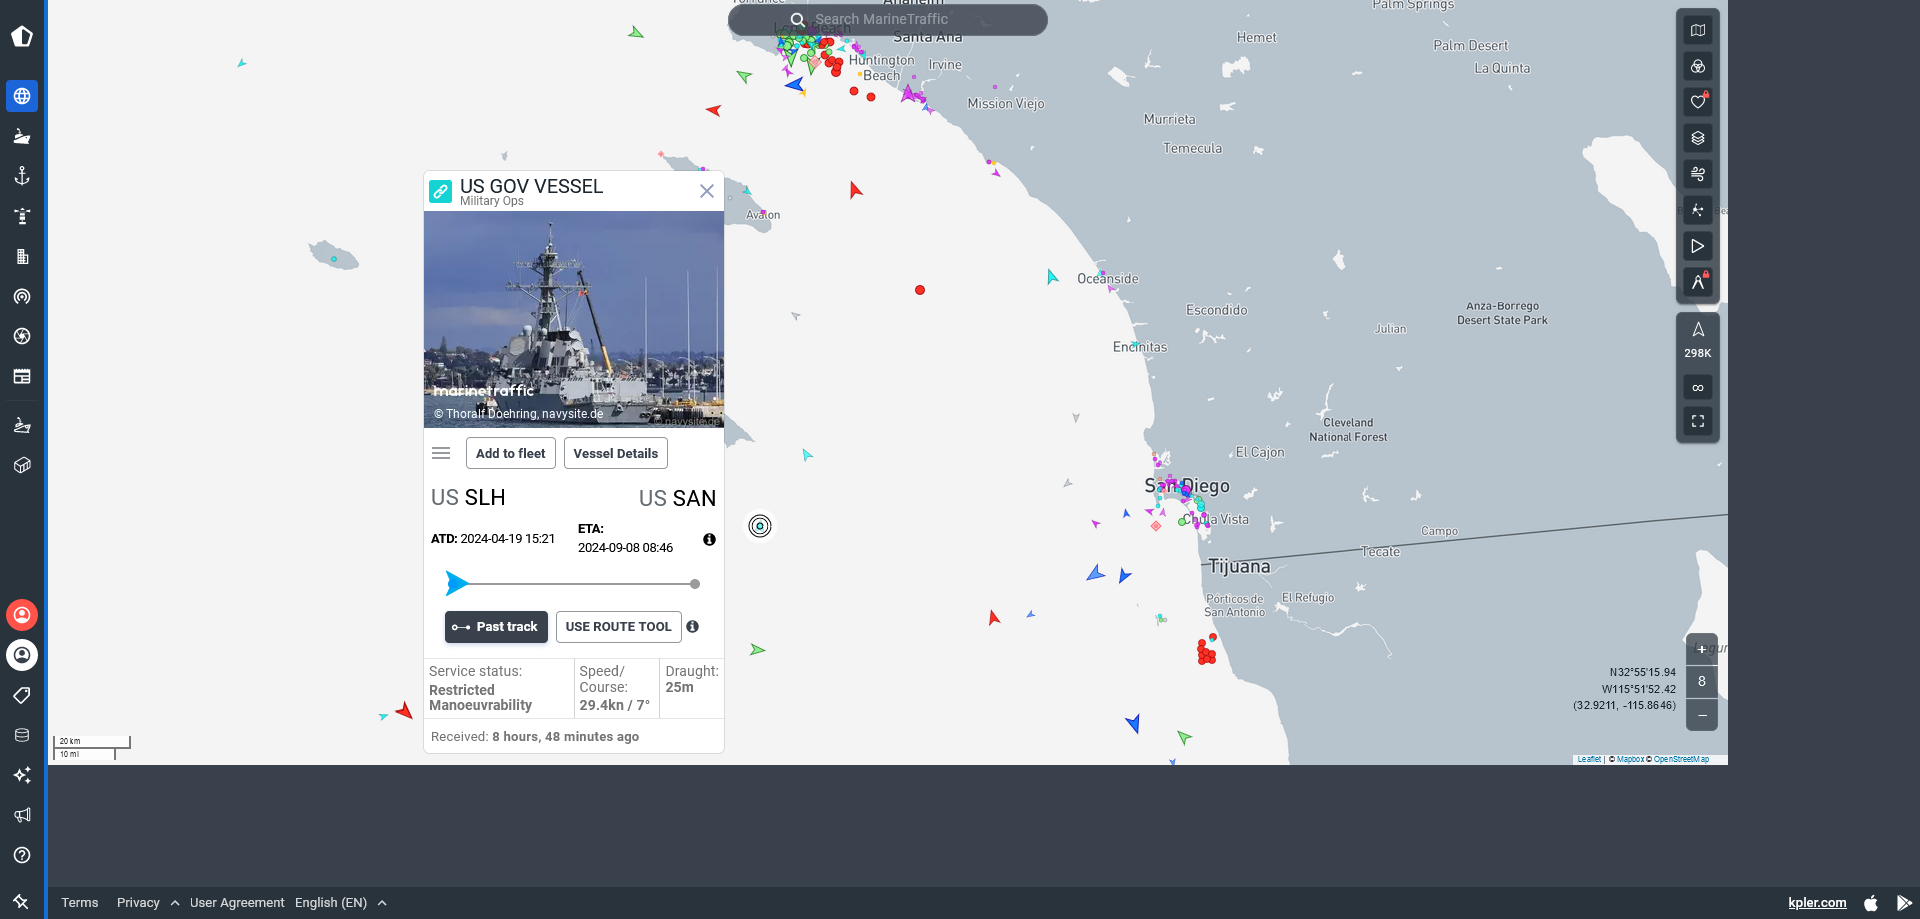Open the map type selector icon
This screenshot has width=1920, height=919.
(1698, 30)
